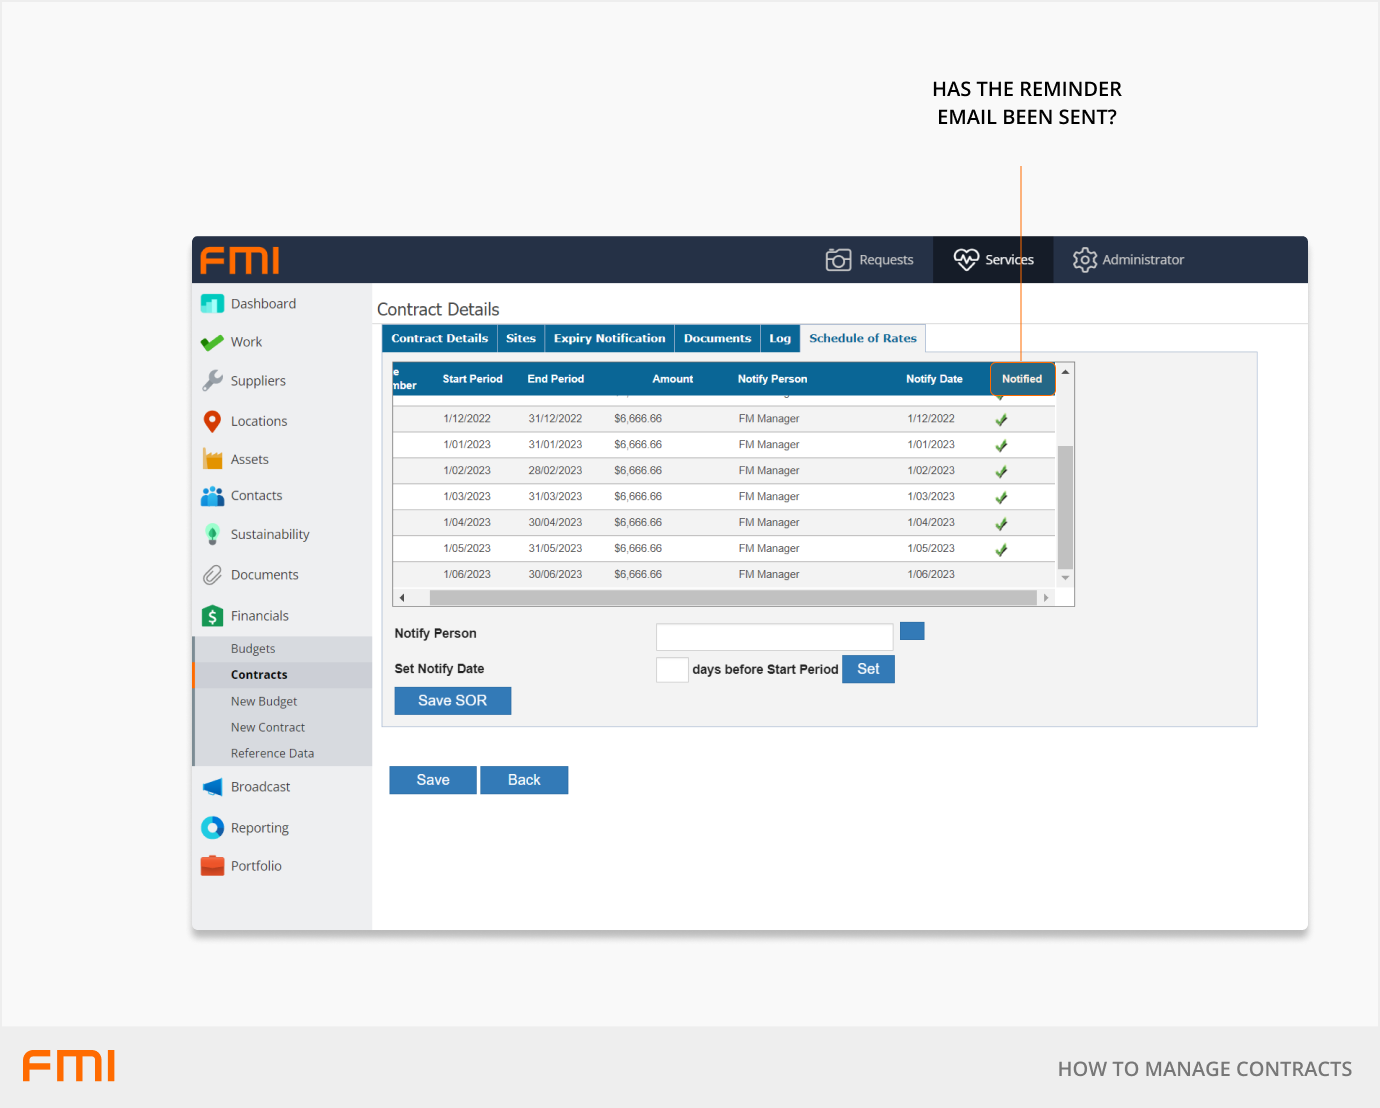Viewport: 1380px width, 1108px height.
Task: Toggle Notified checkmark for 1/03/2023 row
Action: [1001, 498]
